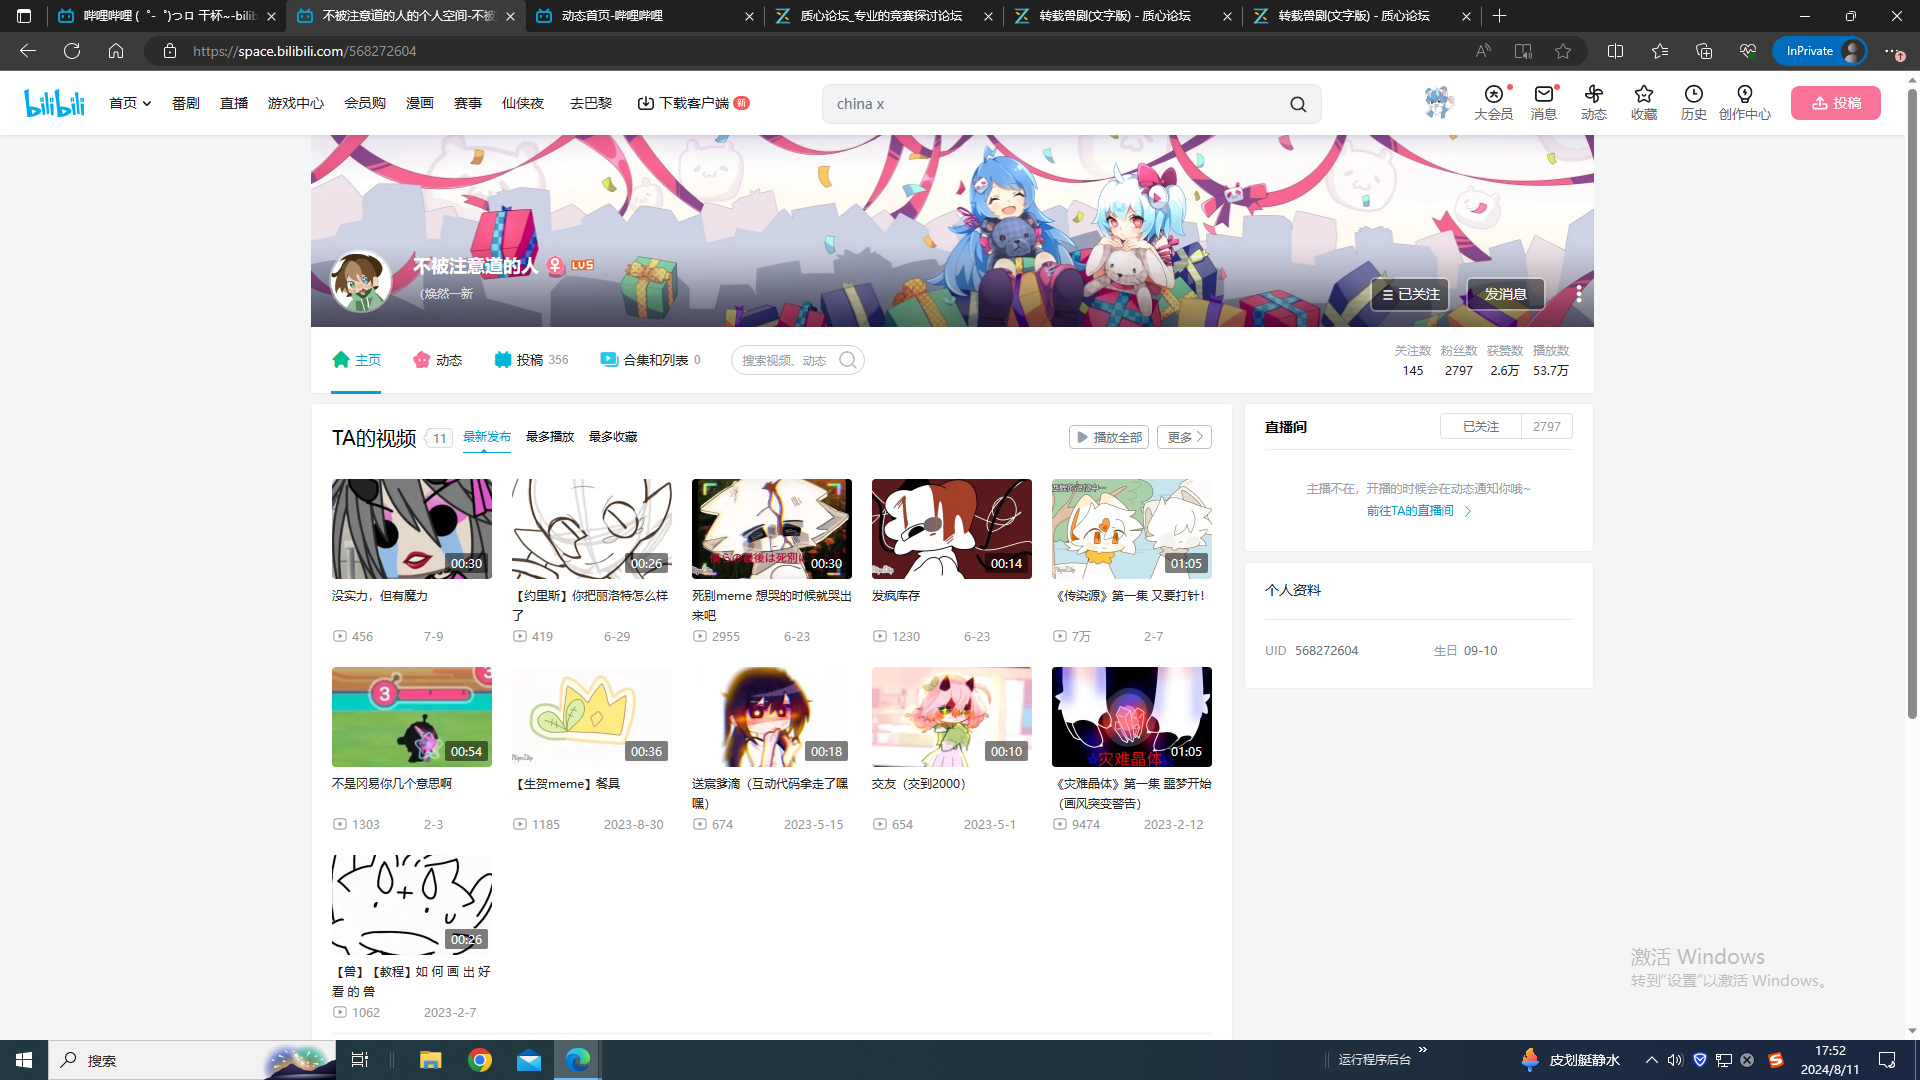
Task: Sort videos by 最多收藏
Action: click(x=612, y=437)
